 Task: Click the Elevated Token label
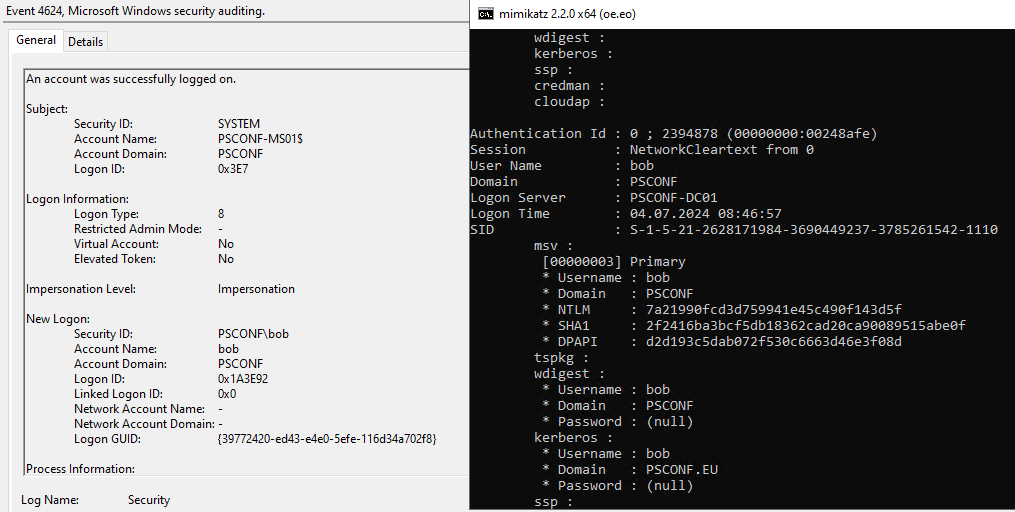[x=115, y=258]
